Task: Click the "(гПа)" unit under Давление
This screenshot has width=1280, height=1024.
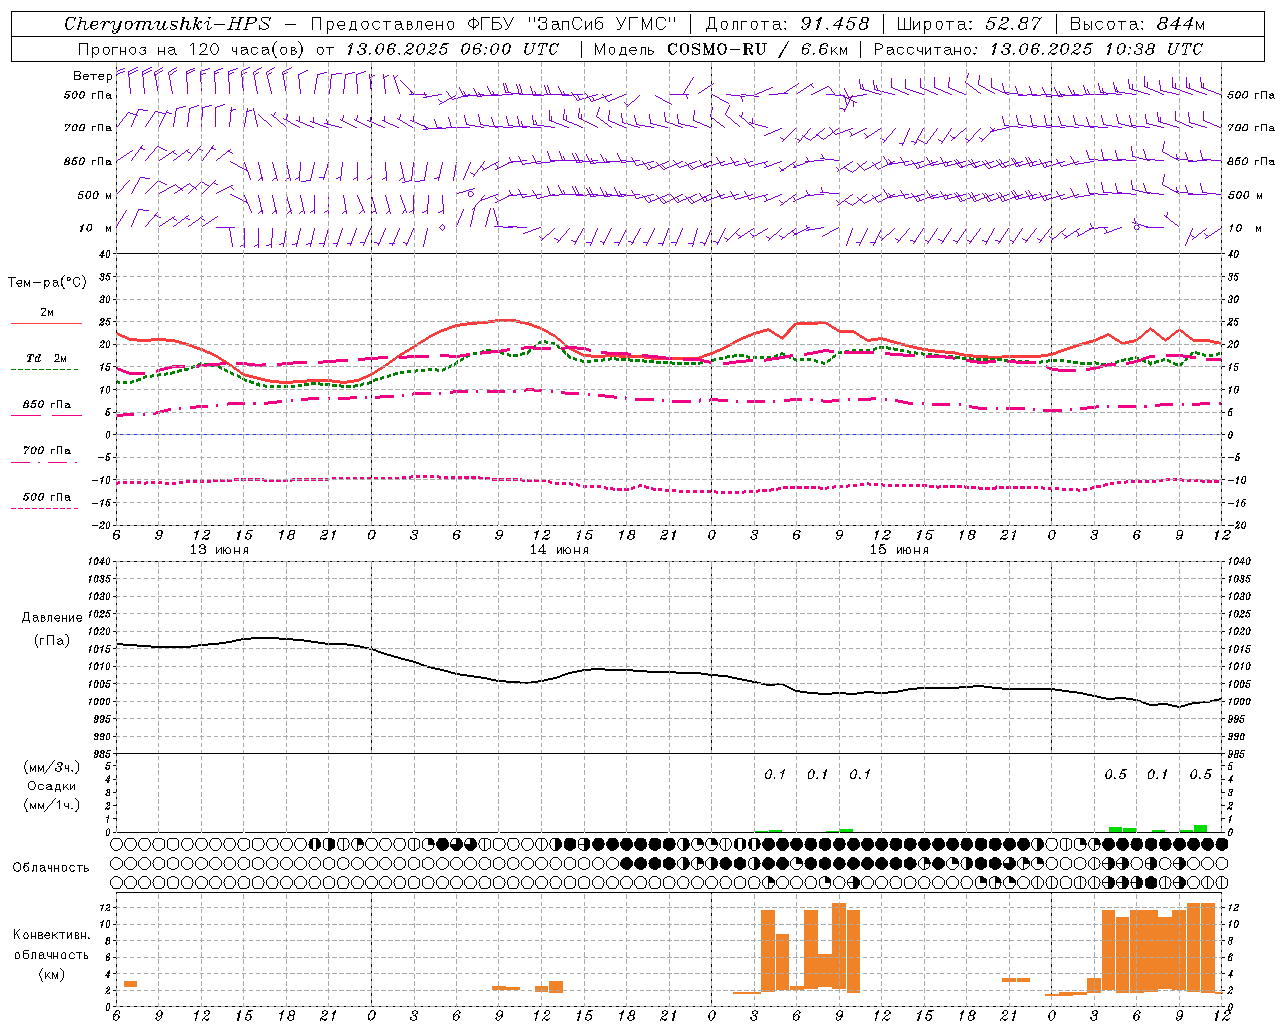Action: 52,640
